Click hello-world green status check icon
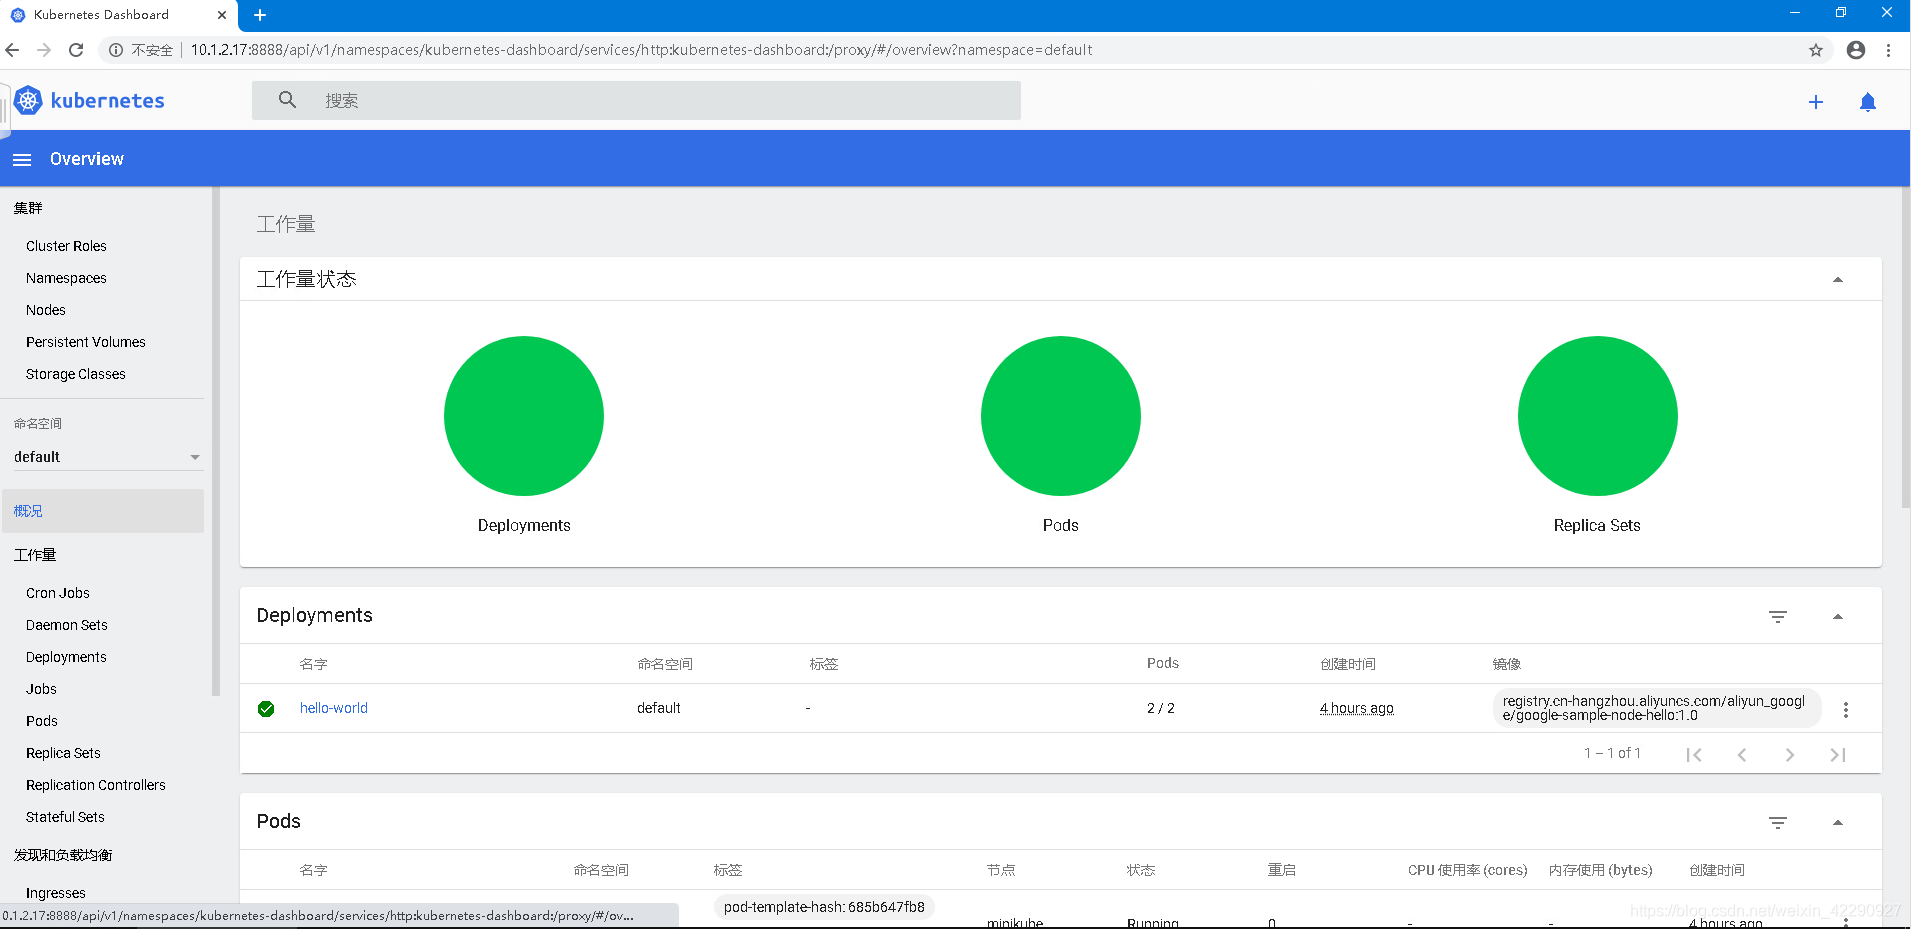Screen dimensions: 1911x929 coord(266,709)
